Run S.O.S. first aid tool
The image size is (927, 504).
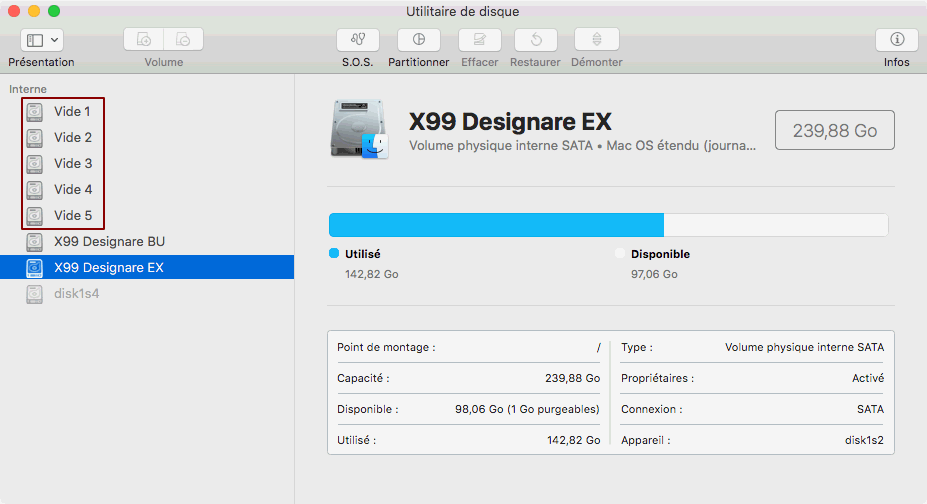pyautogui.click(x=358, y=40)
